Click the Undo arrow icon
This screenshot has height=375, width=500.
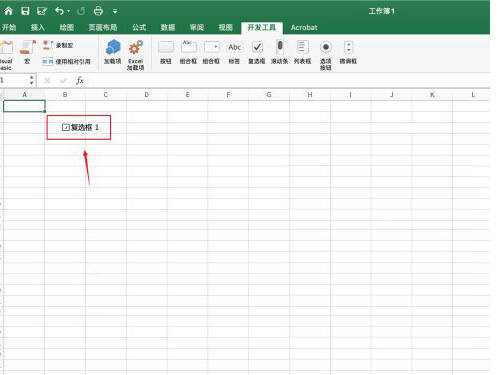coord(59,11)
